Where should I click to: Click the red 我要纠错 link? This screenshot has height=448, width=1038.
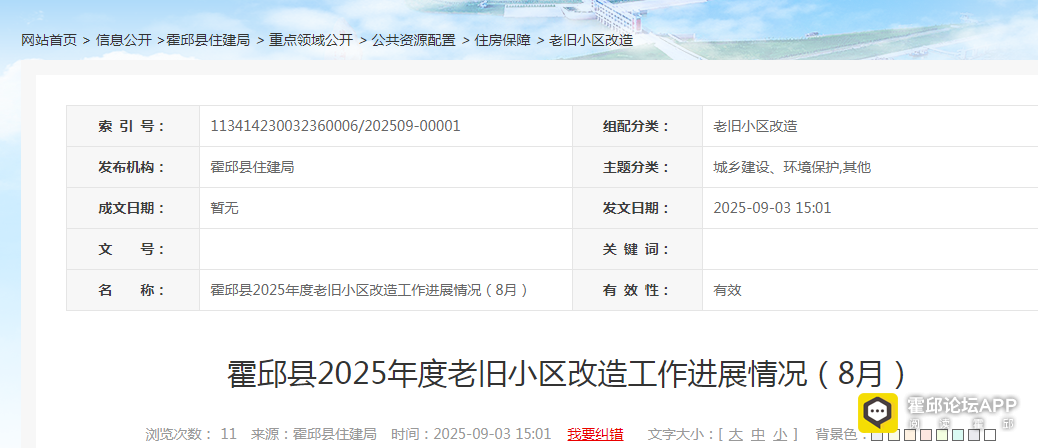(595, 434)
